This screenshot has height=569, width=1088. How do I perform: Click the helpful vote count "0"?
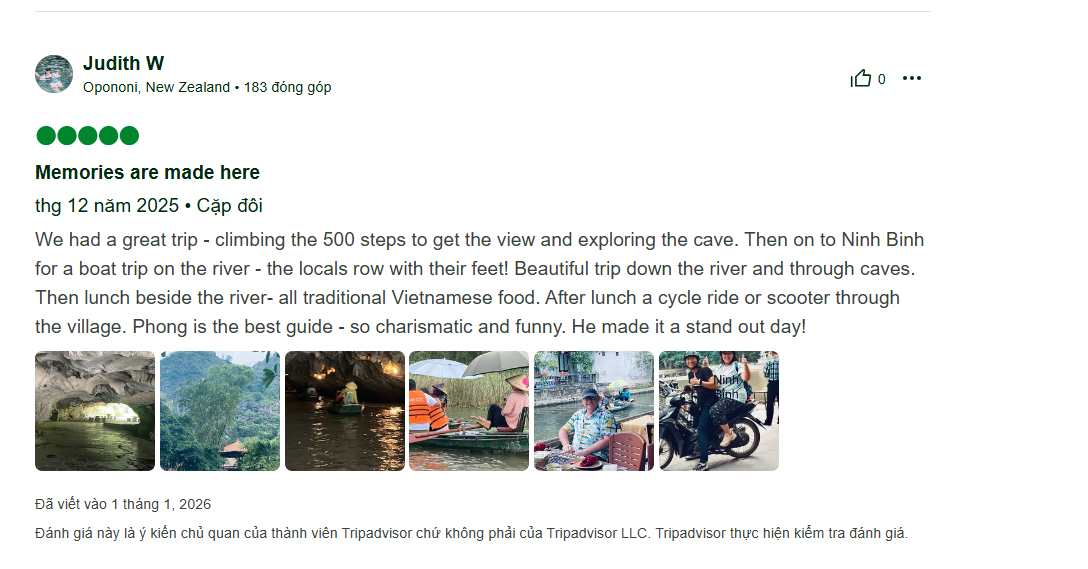click(881, 79)
